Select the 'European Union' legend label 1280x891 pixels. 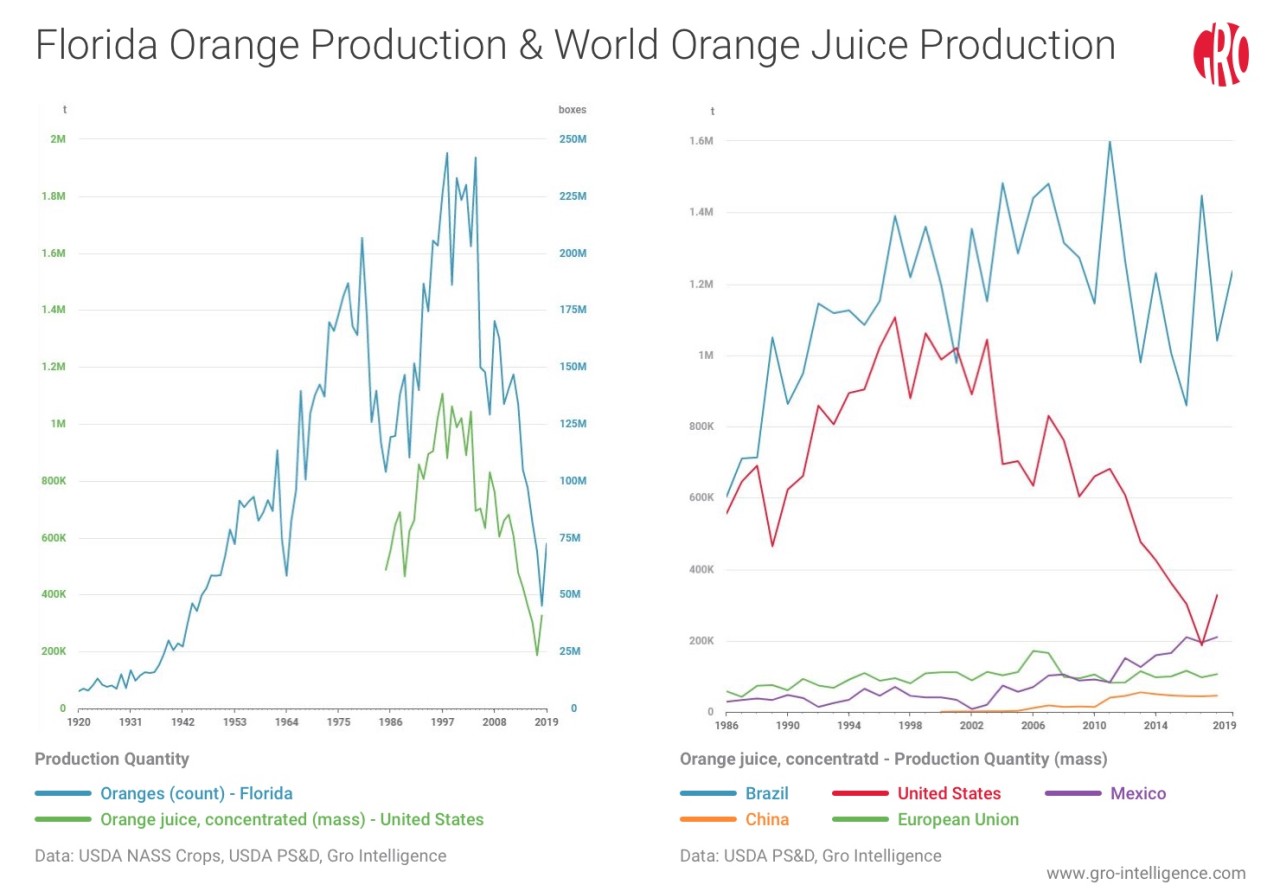(958, 820)
